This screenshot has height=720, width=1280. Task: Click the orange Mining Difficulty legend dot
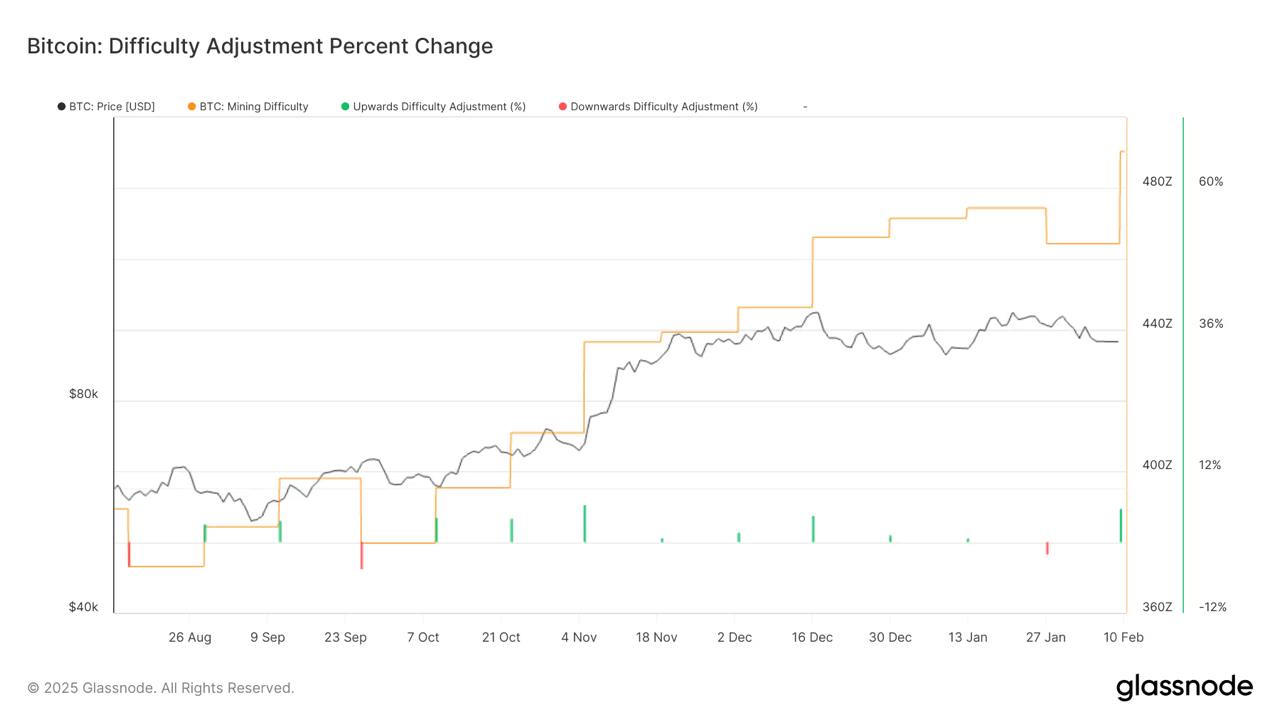click(x=192, y=106)
